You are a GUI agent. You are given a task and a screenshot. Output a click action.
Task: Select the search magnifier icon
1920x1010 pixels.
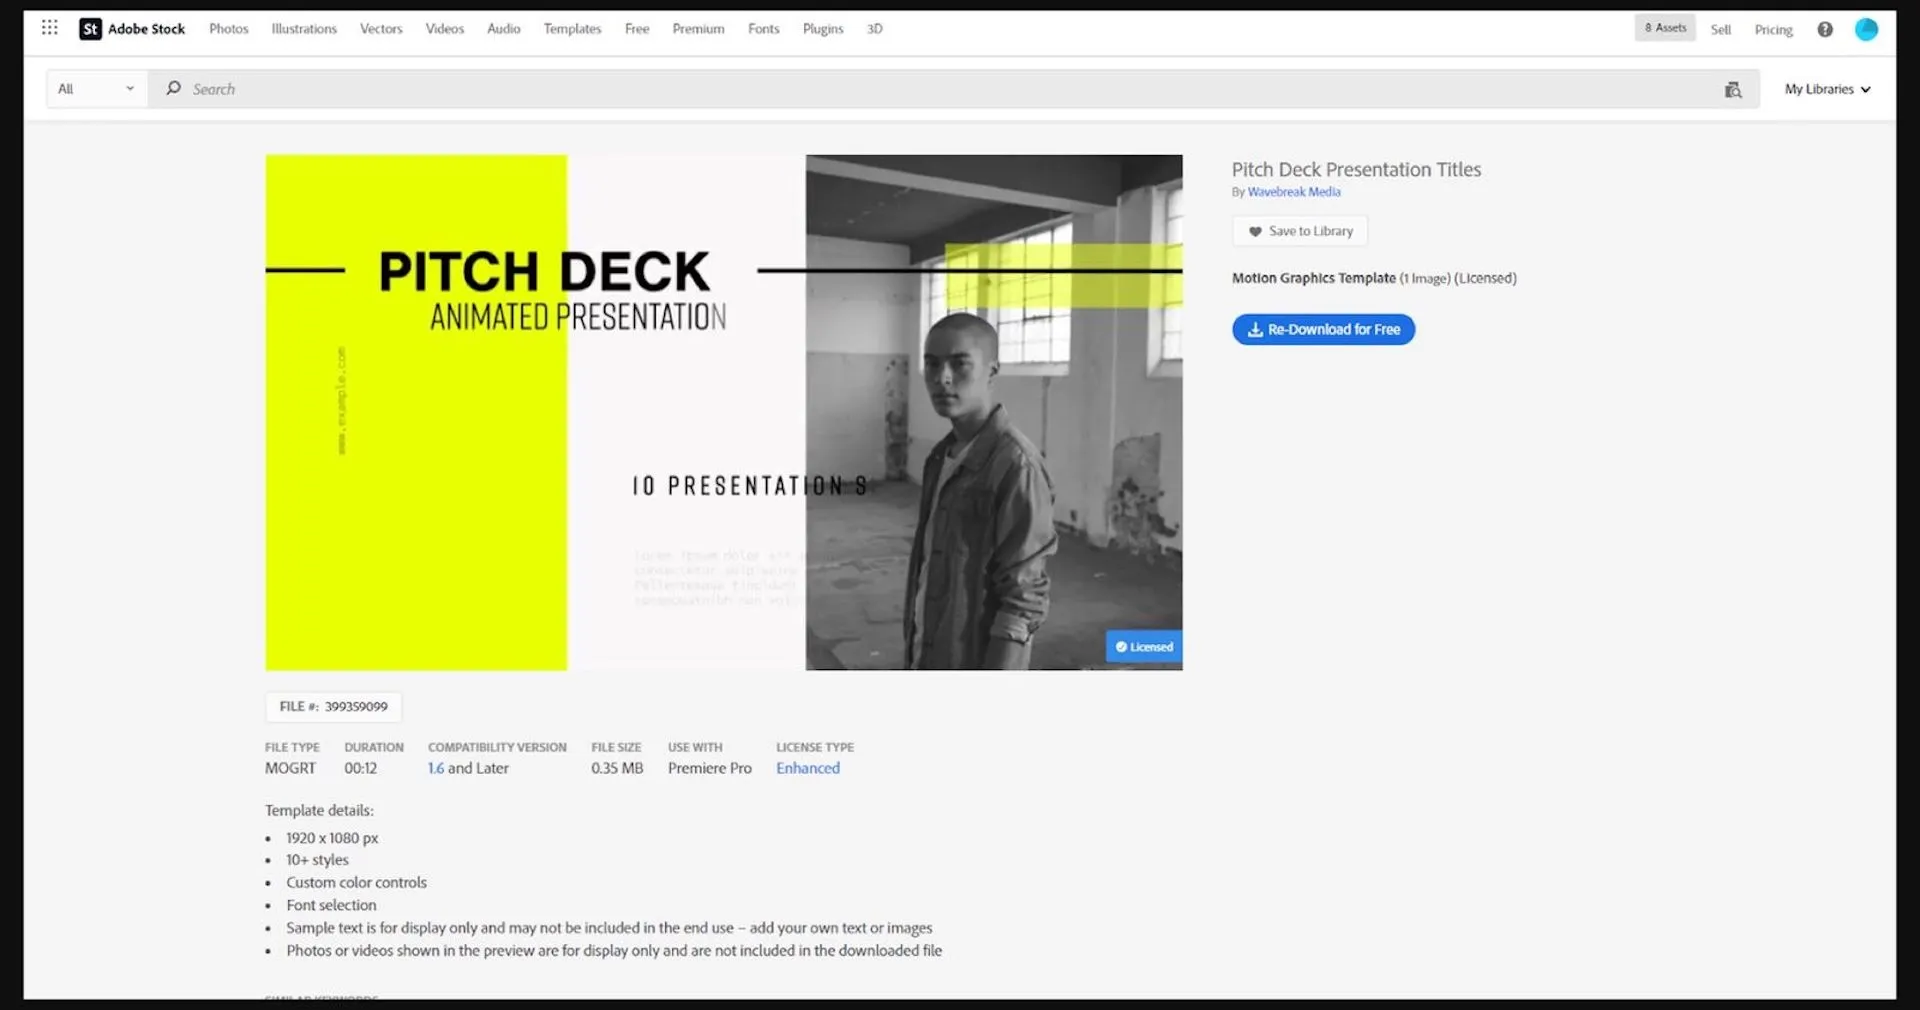point(173,89)
